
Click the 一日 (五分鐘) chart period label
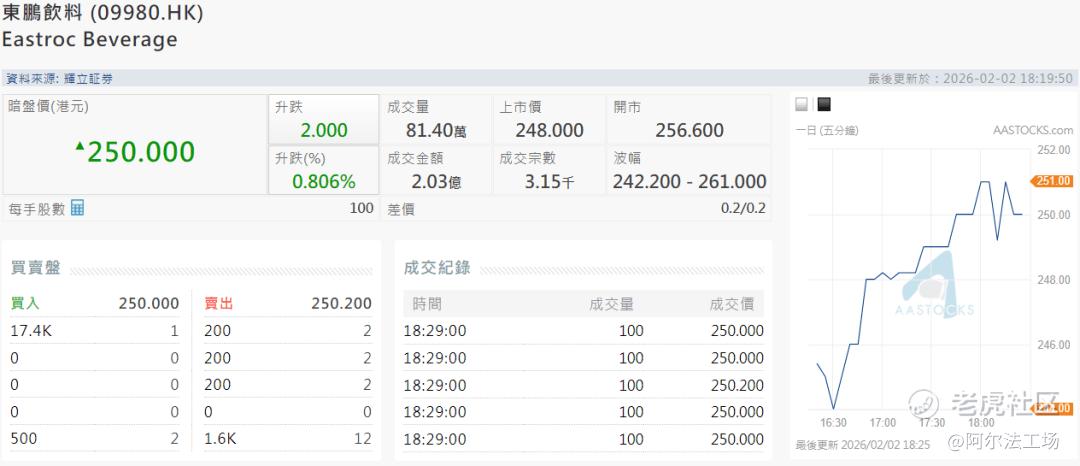[827, 130]
